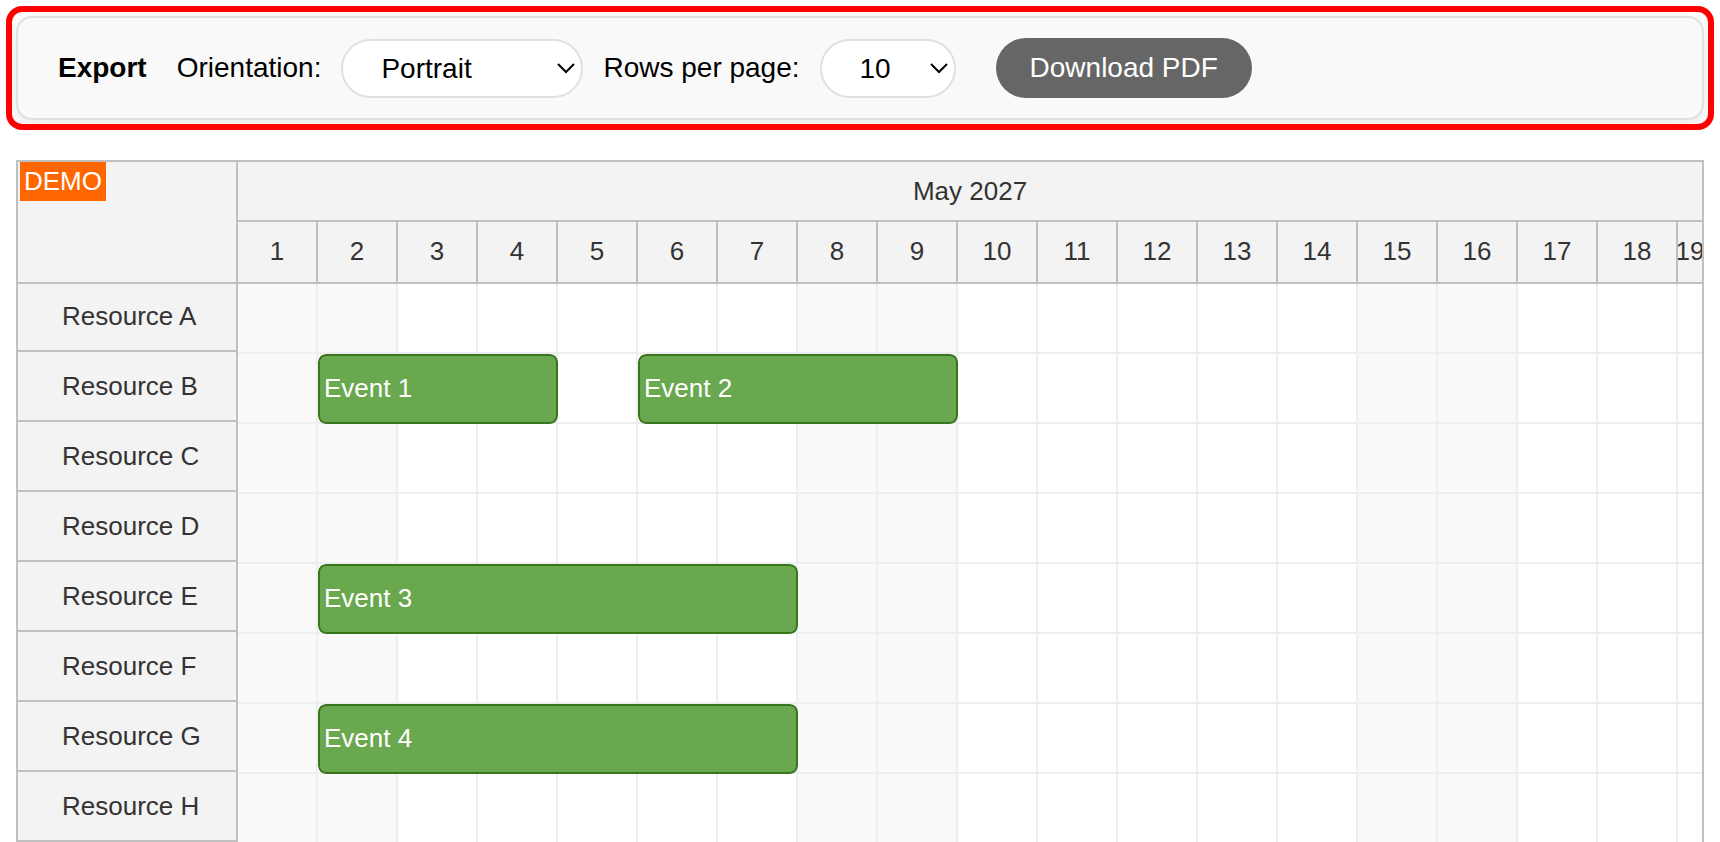
Task: Select Event 3 in Resource E row
Action: (558, 599)
